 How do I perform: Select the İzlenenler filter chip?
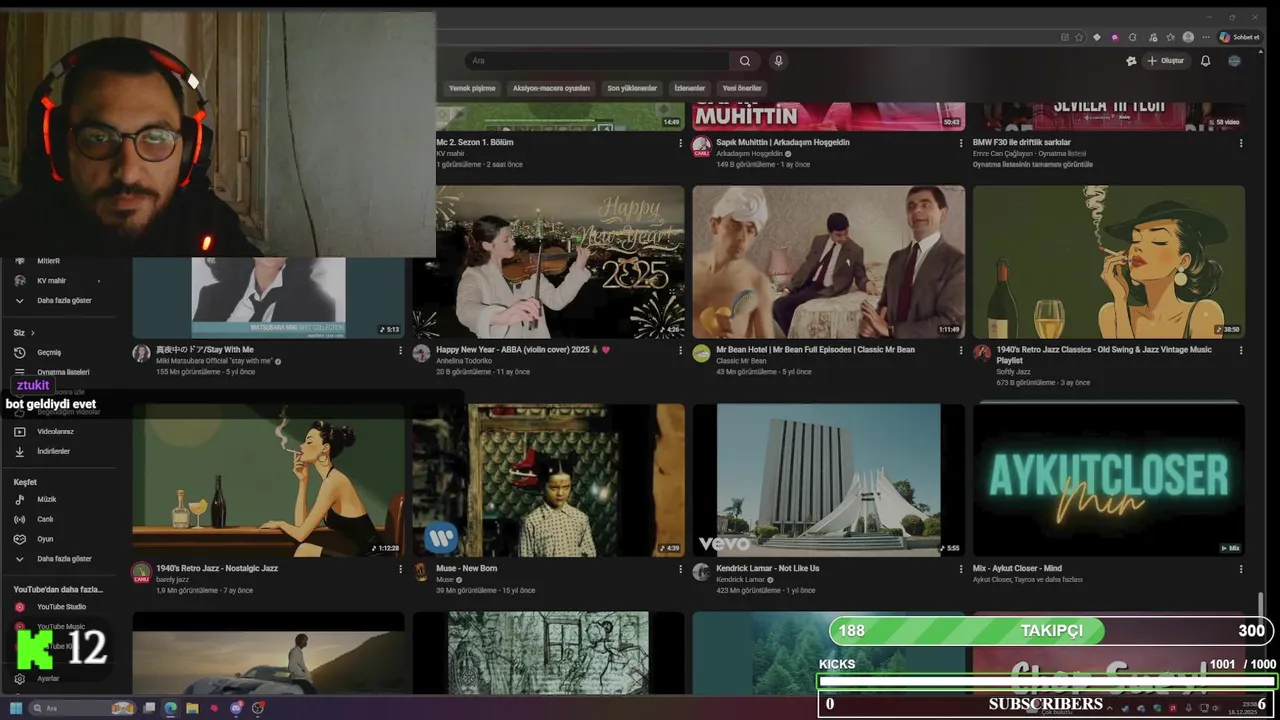(x=690, y=88)
